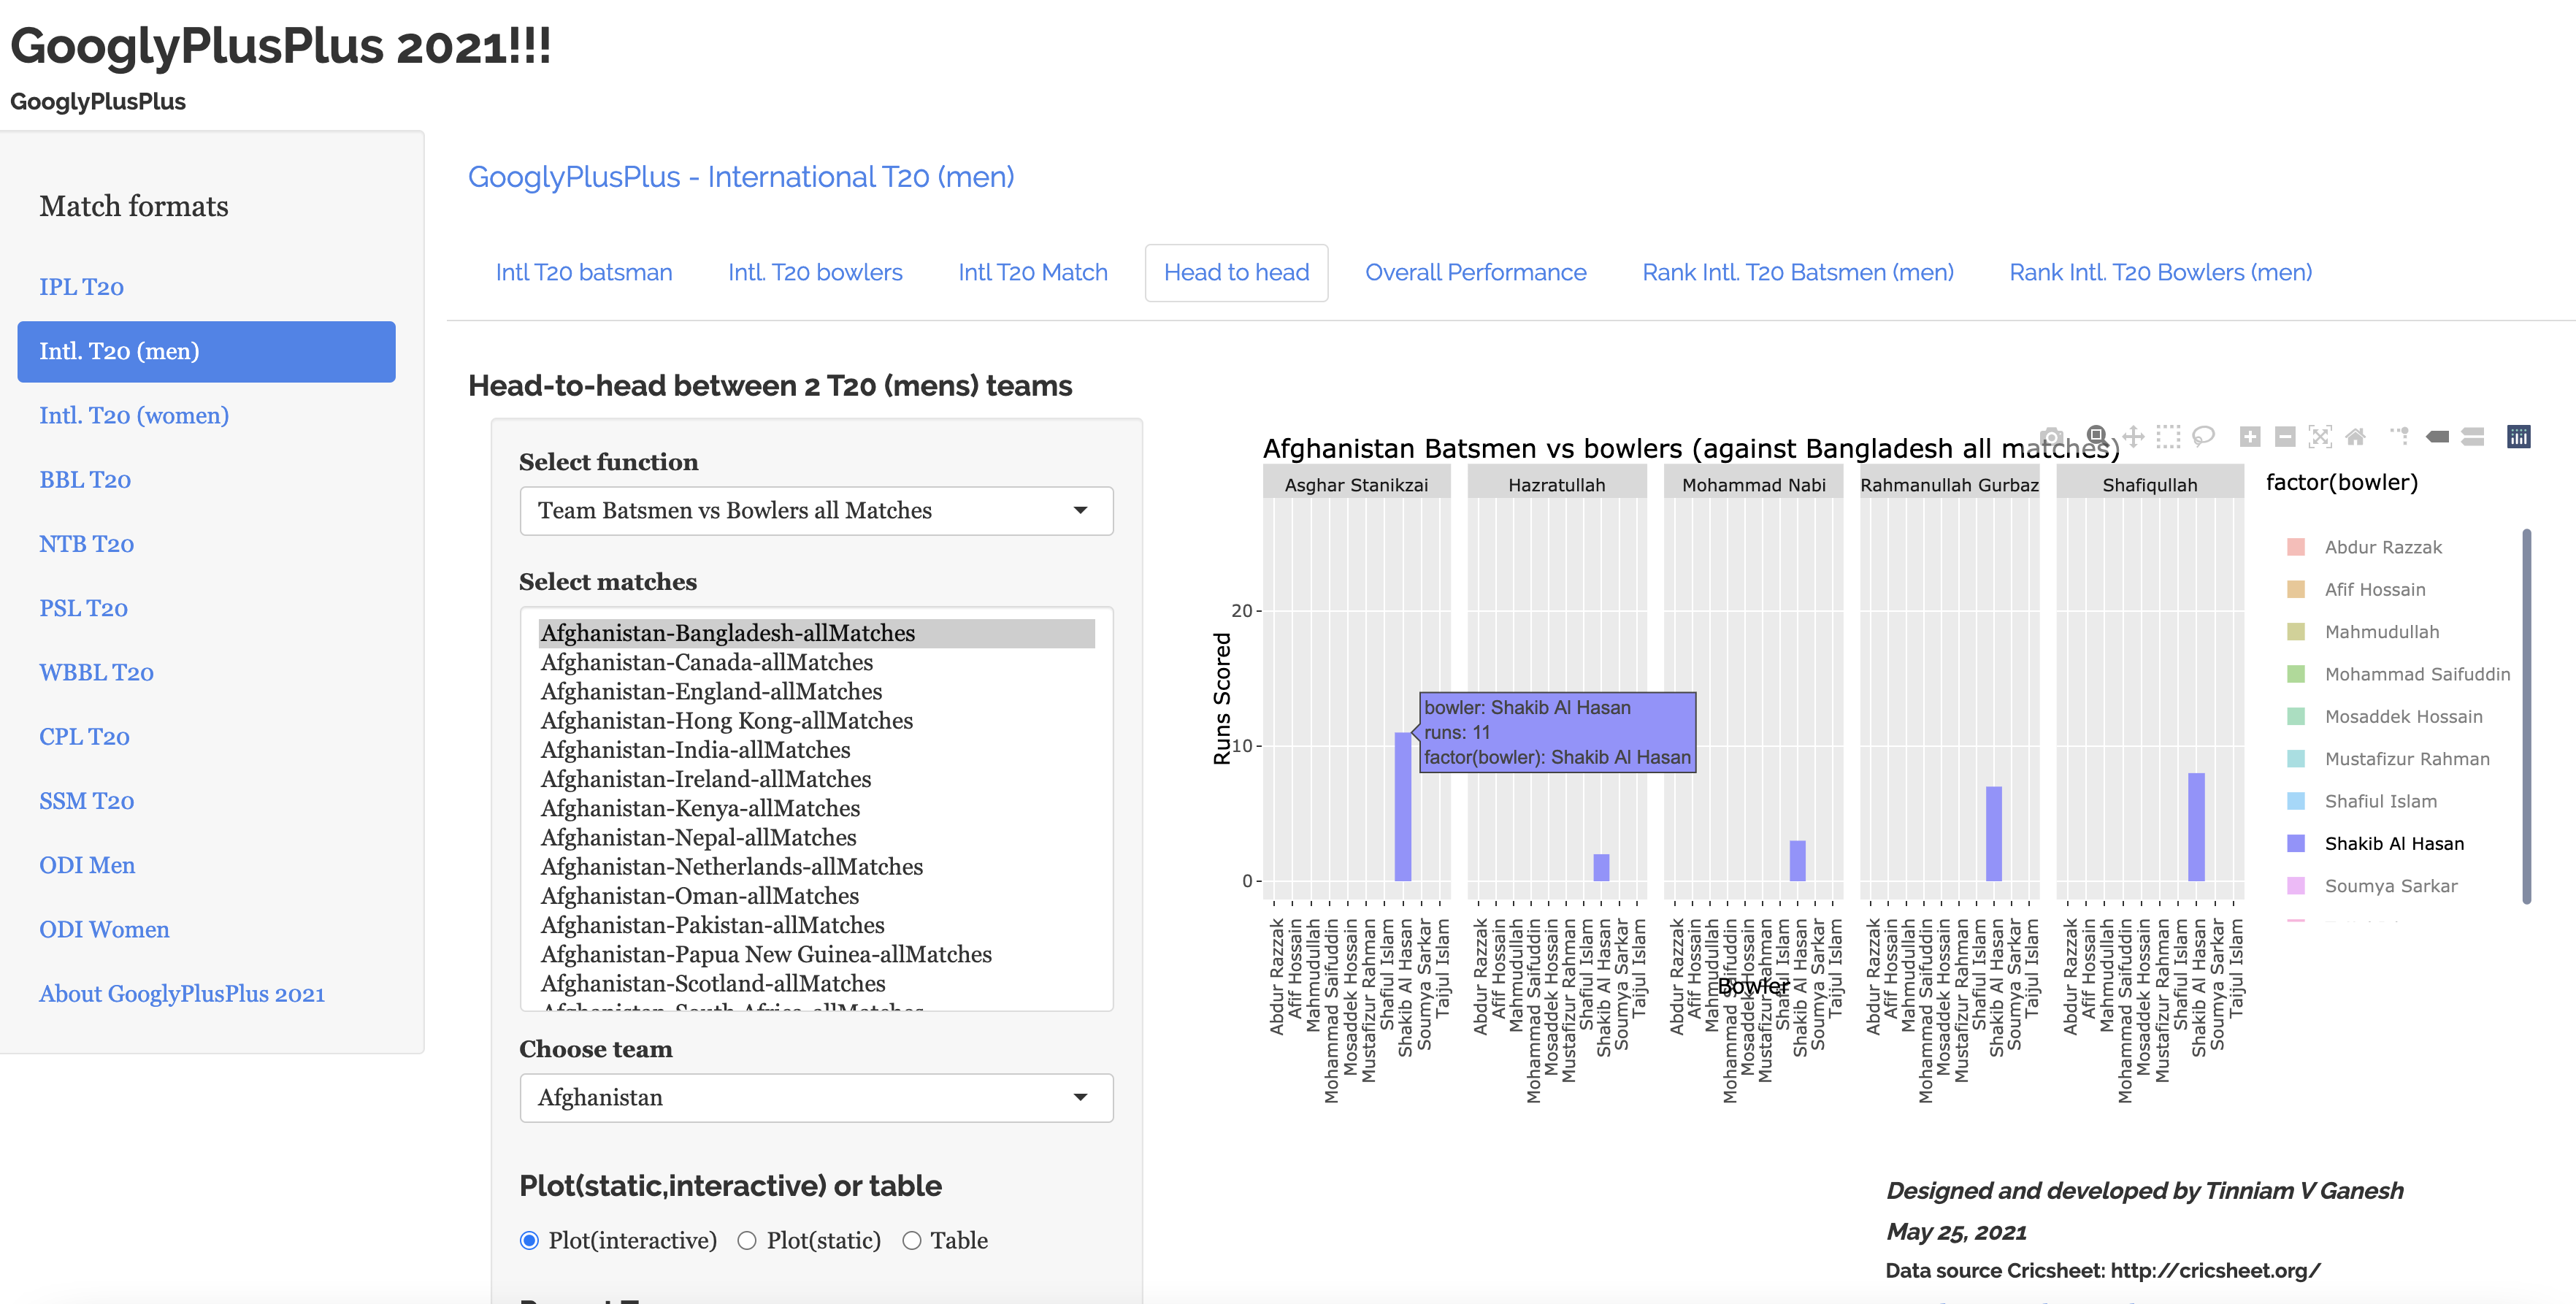The width and height of the screenshot is (2576, 1304).
Task: Click the plot Zoom out icon
Action: 2285,437
